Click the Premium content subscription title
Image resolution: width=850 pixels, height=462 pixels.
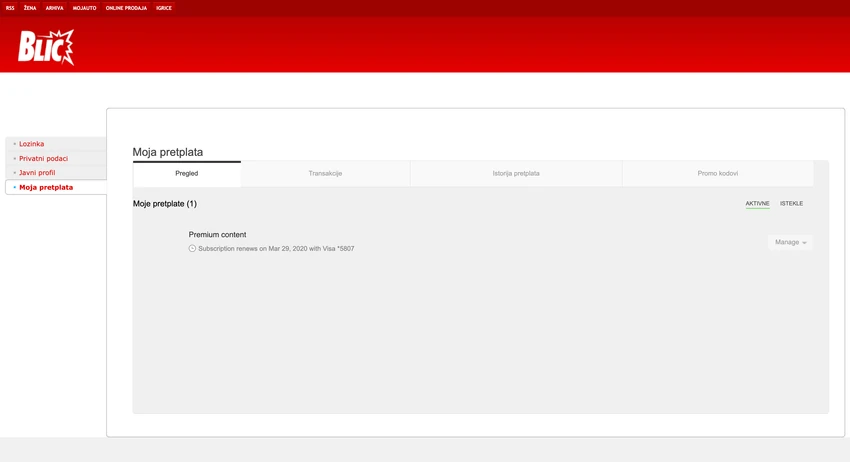(217, 235)
